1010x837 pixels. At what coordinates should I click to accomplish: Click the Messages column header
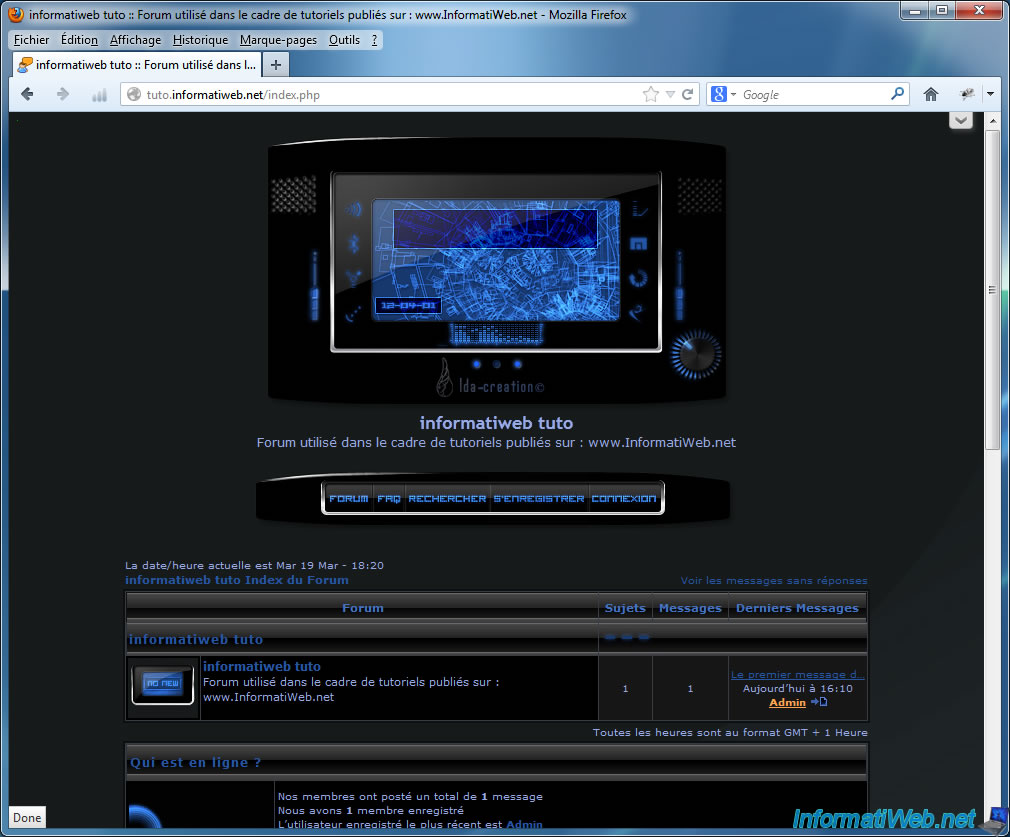690,608
